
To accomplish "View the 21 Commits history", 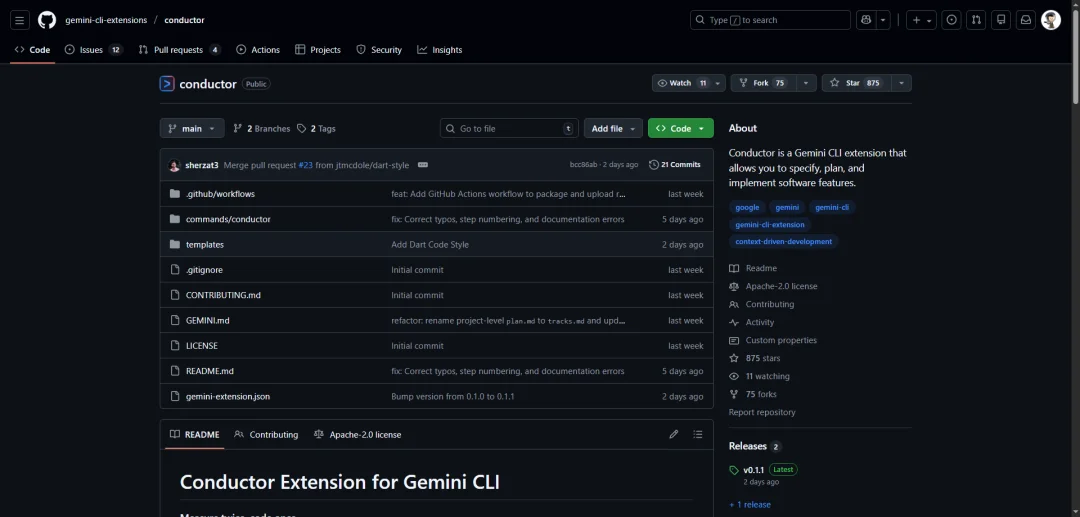I will pos(675,165).
